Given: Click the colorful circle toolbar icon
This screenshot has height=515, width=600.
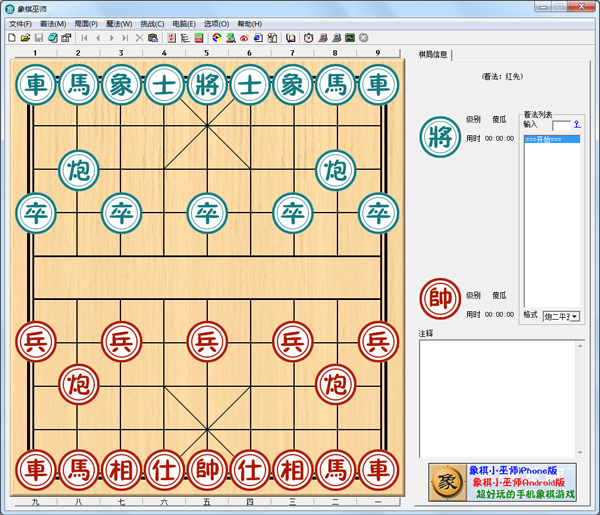Looking at the screenshot, I should coord(217,38).
